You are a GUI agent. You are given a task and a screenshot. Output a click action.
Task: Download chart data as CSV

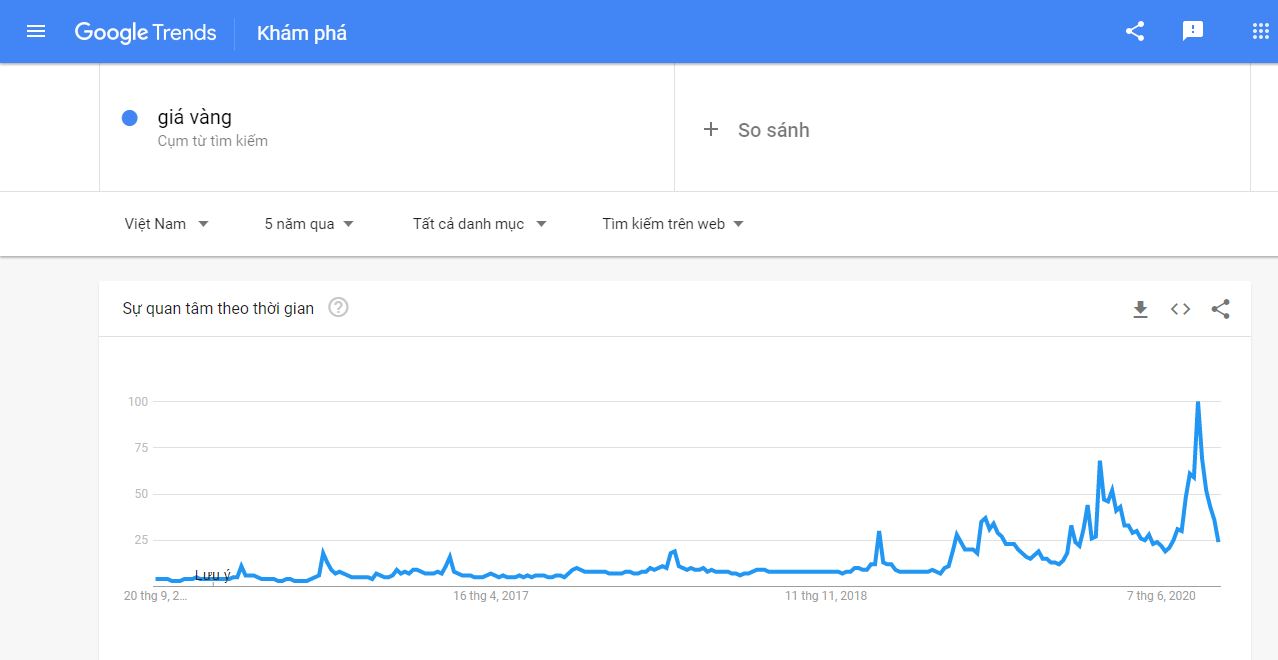1140,309
